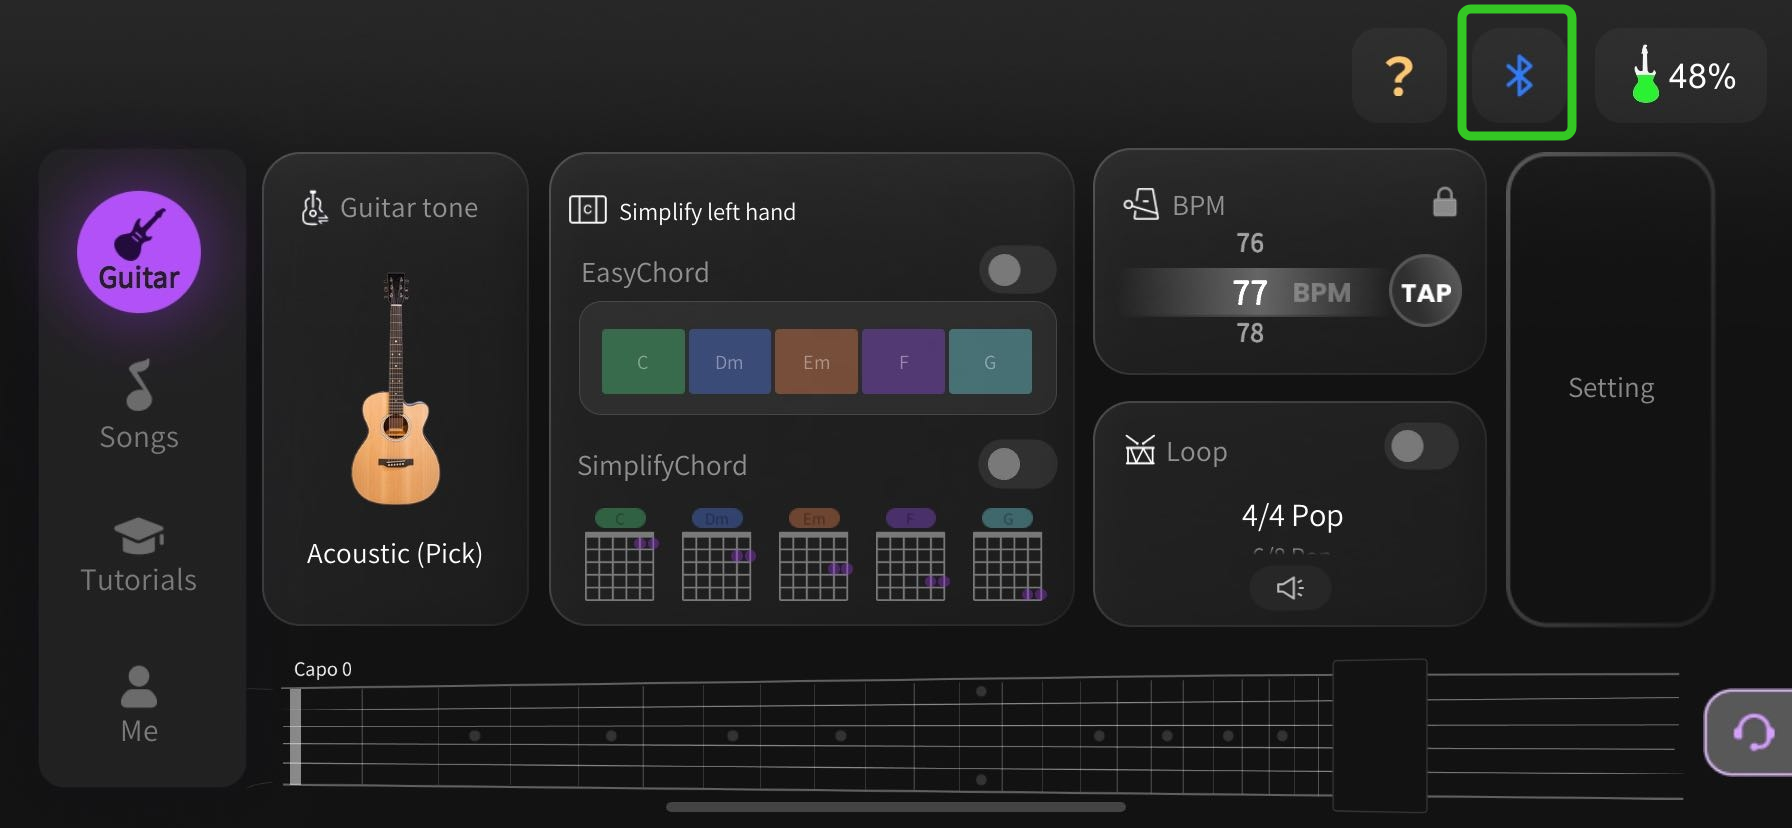1792x828 pixels.
Task: Select the orange Em chord swatch
Action: 816,362
